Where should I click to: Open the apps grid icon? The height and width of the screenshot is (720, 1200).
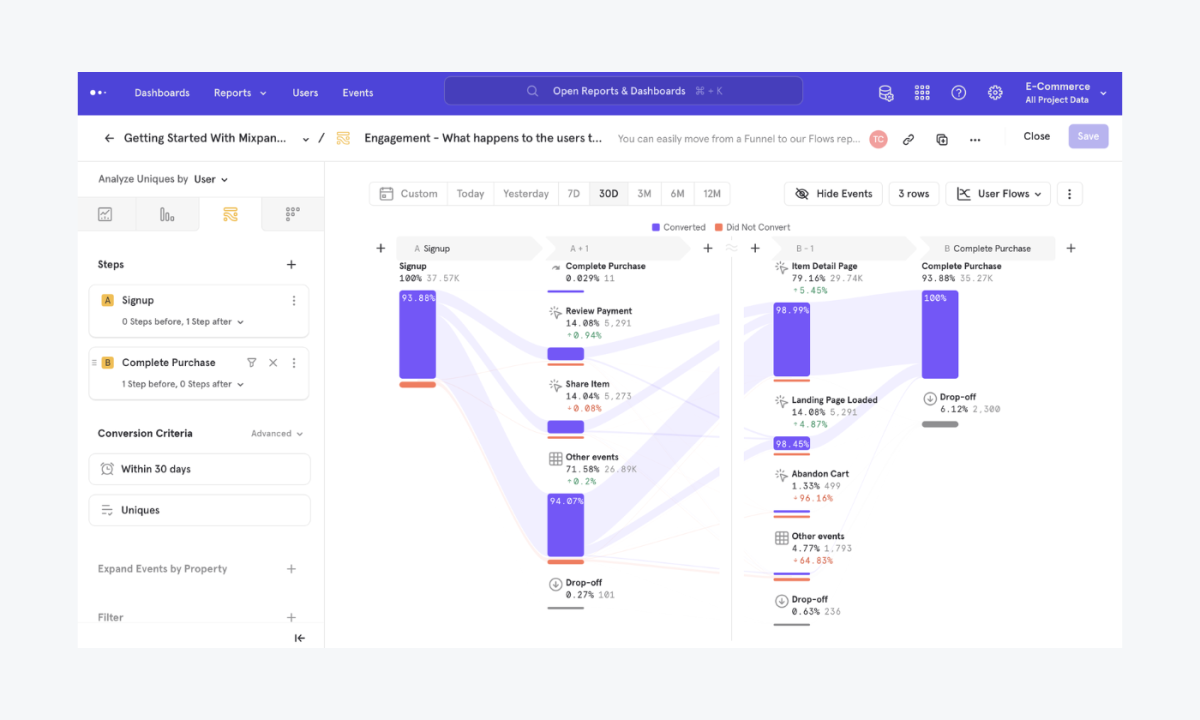(x=922, y=93)
